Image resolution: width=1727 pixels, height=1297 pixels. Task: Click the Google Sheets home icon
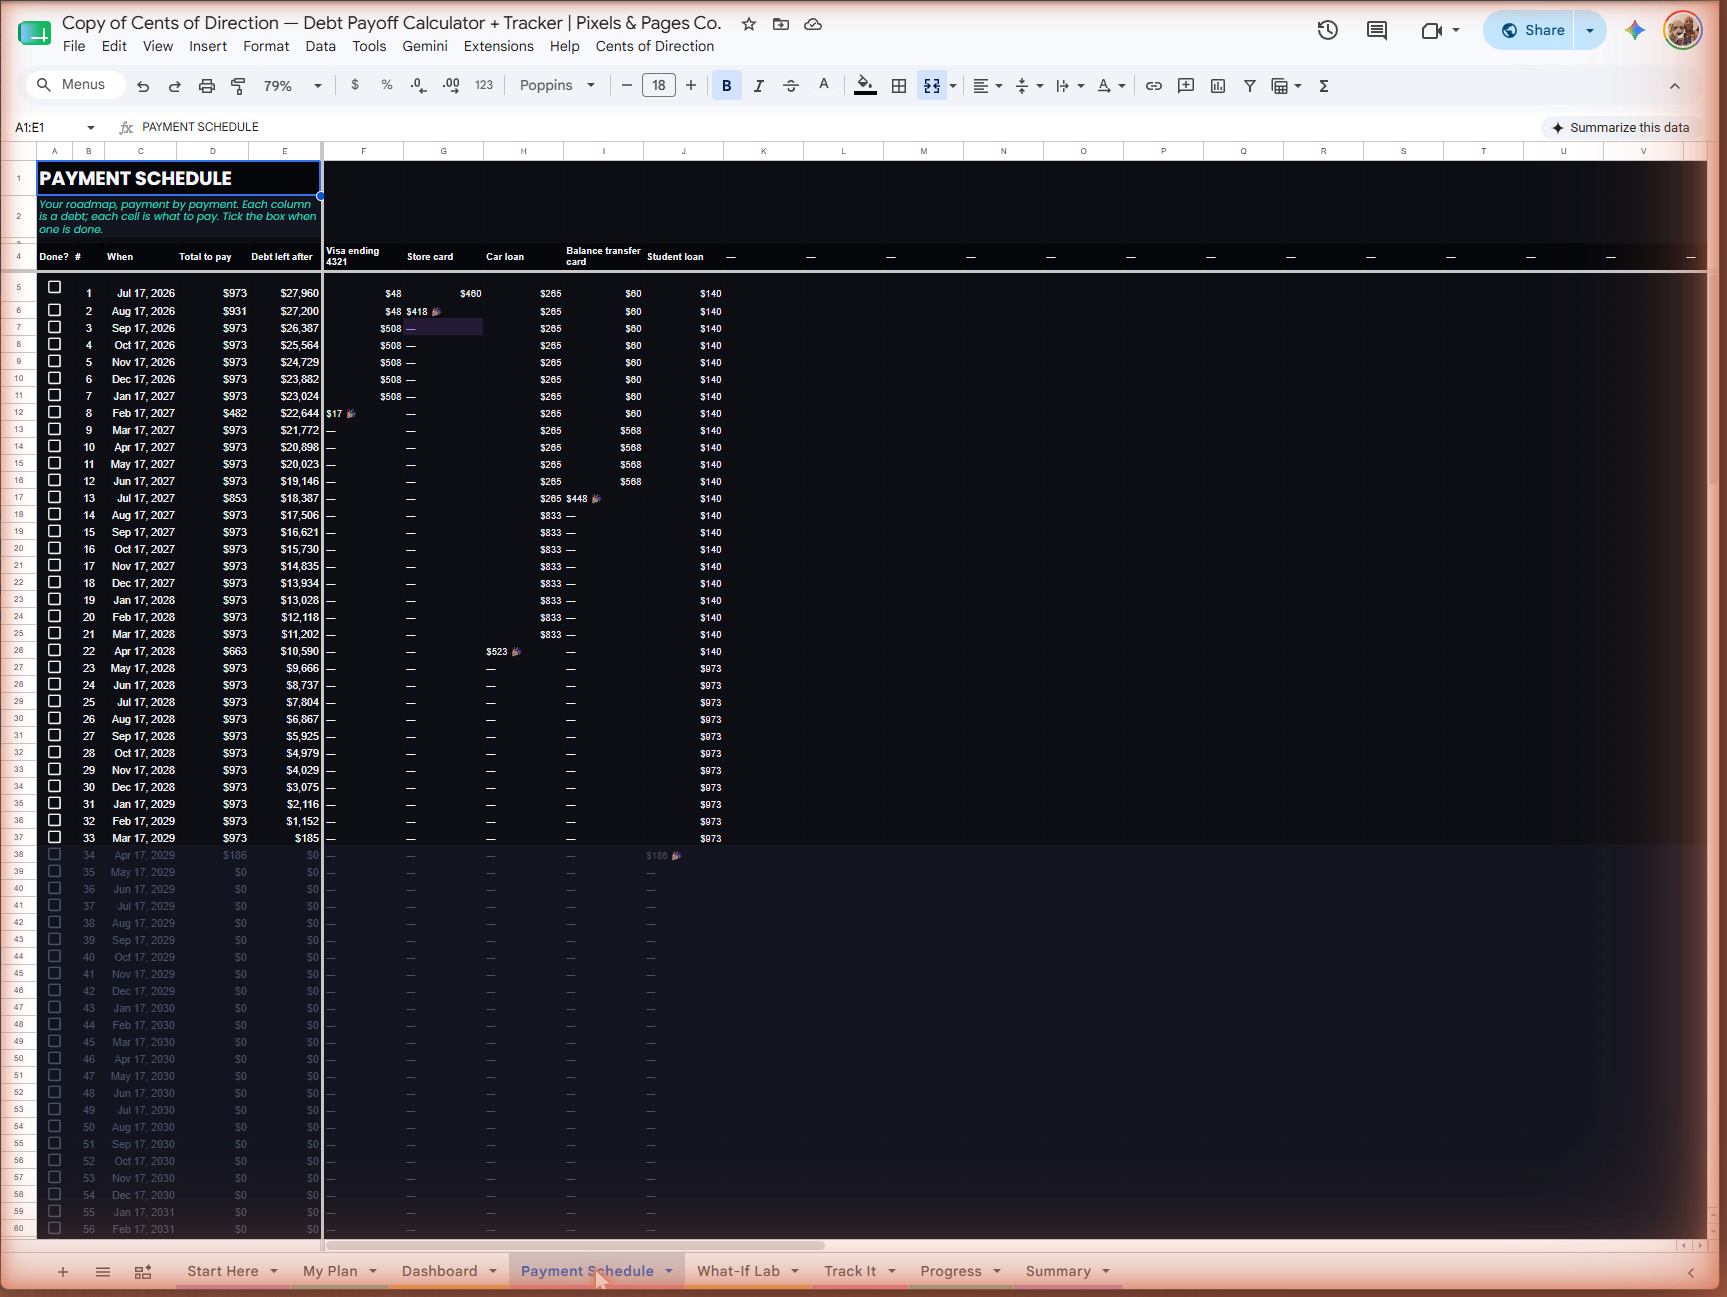[x=34, y=33]
